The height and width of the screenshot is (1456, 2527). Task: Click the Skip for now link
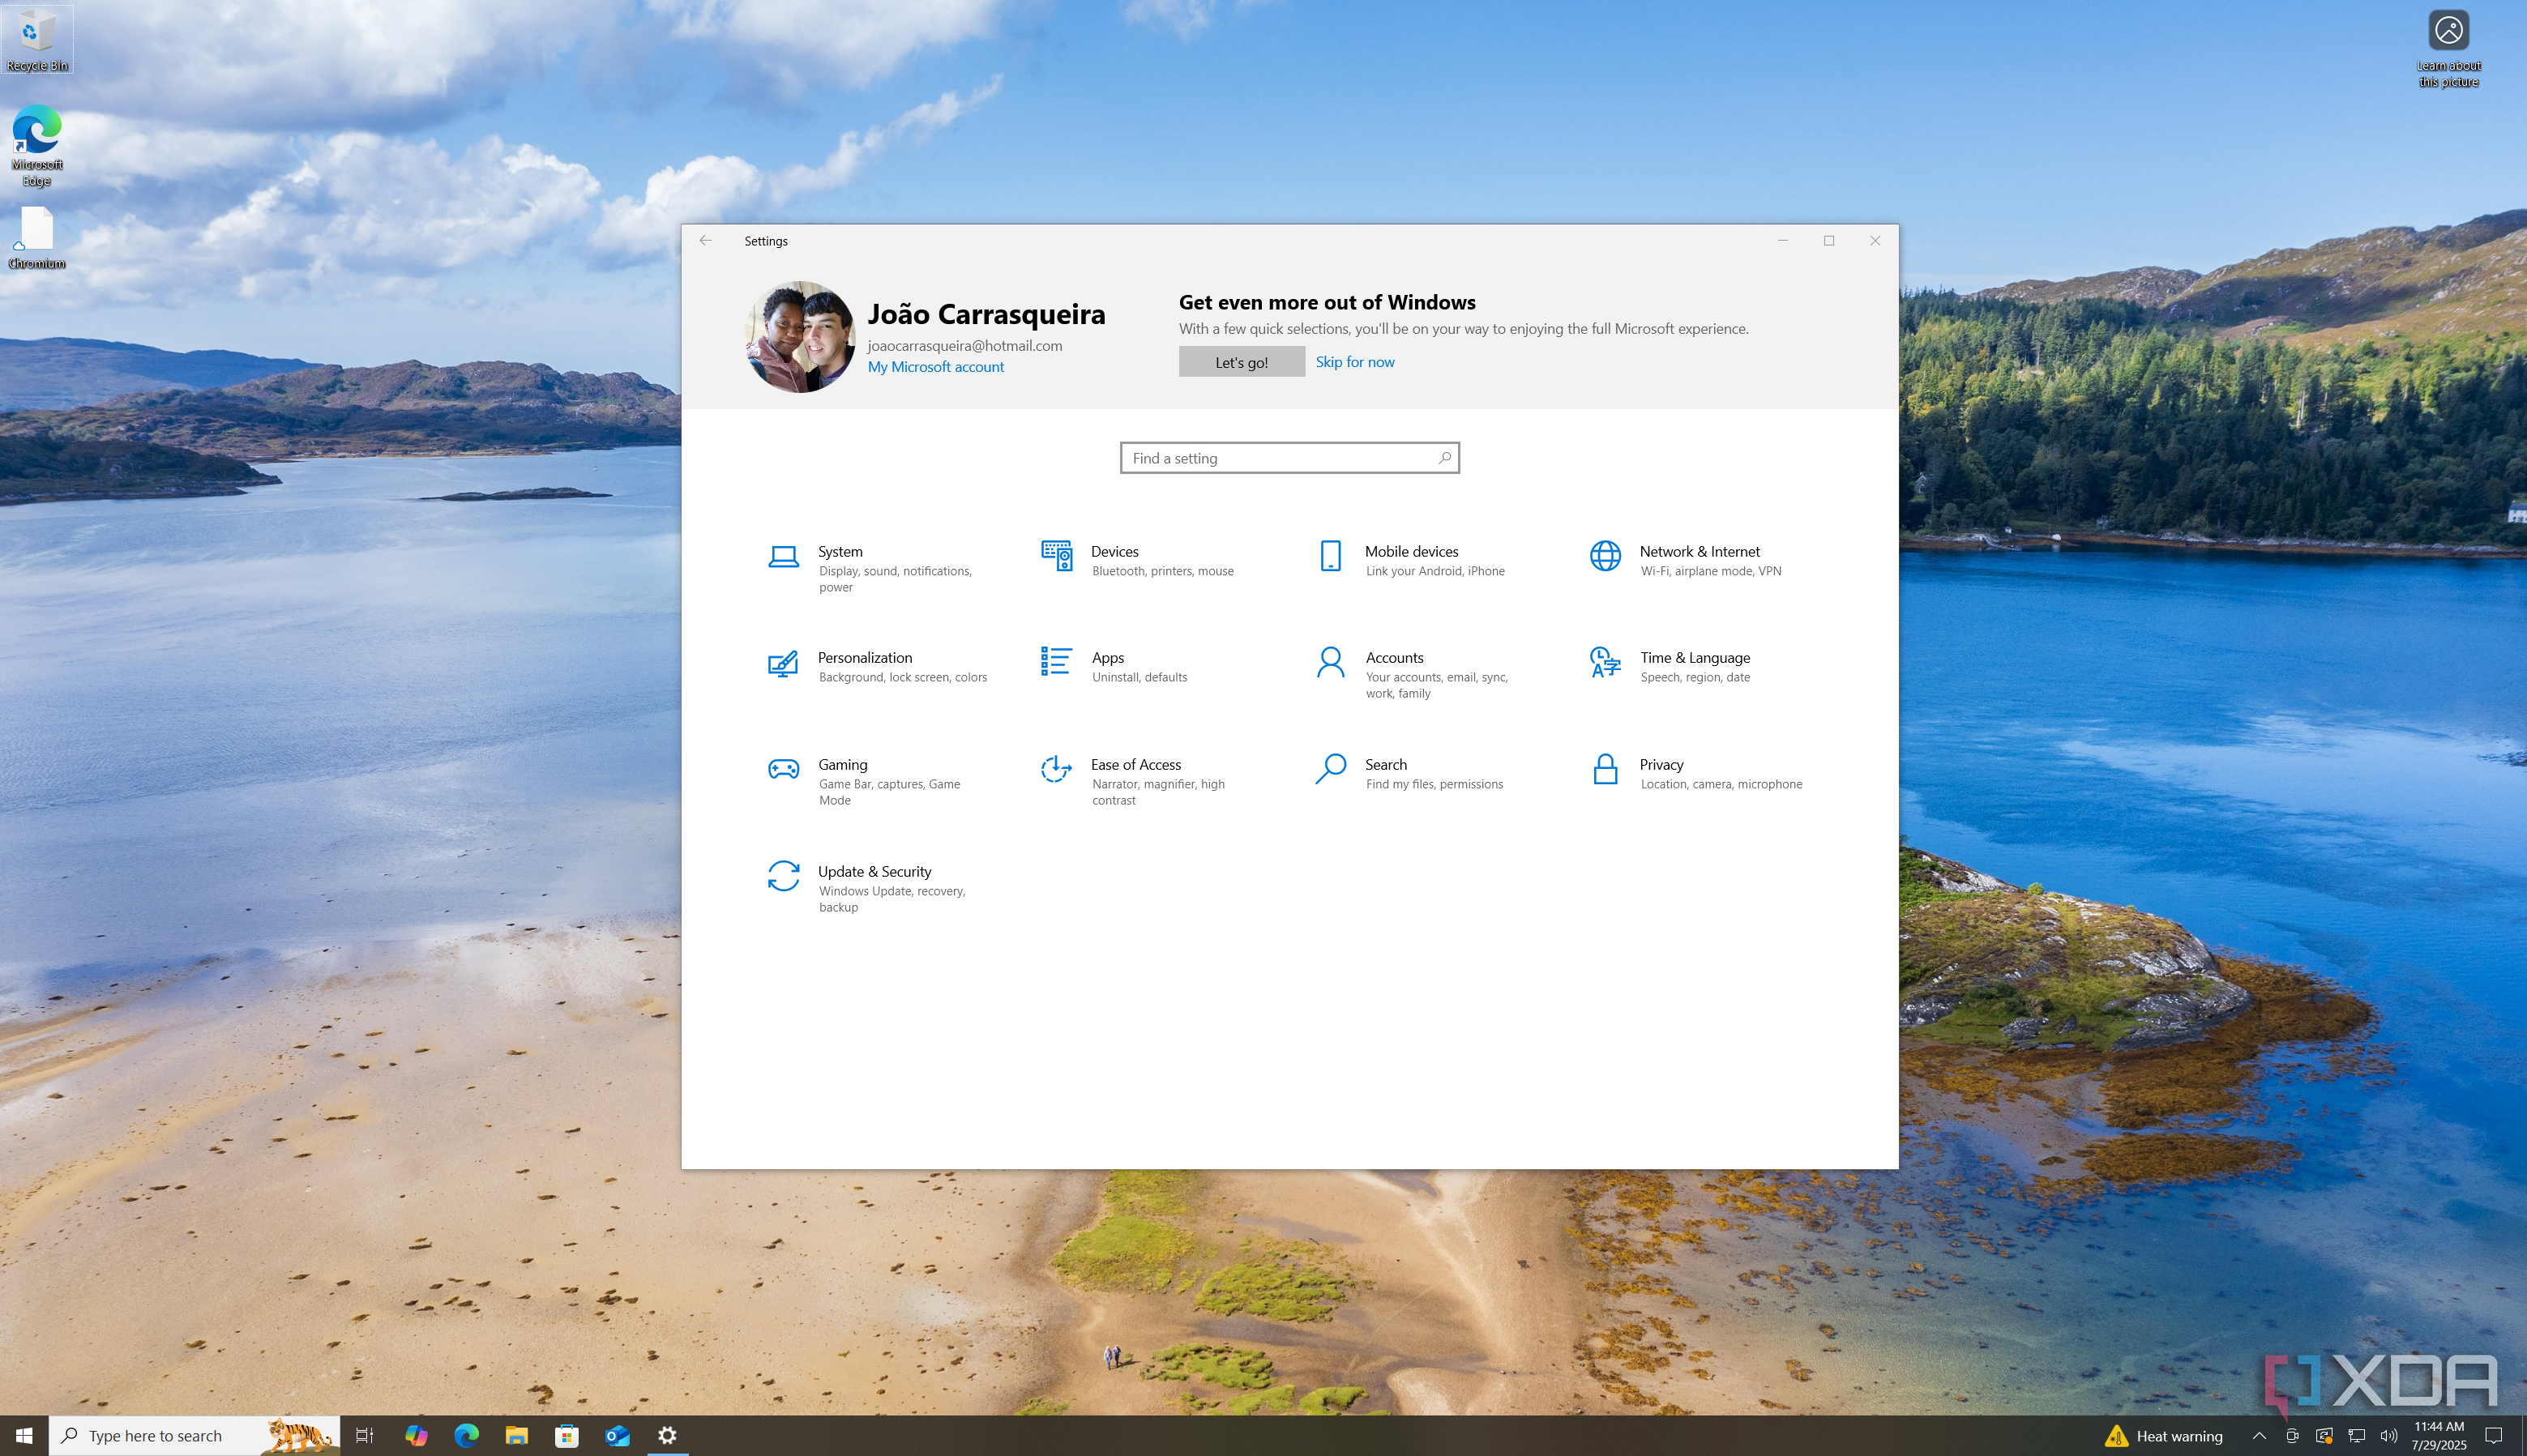(1354, 362)
